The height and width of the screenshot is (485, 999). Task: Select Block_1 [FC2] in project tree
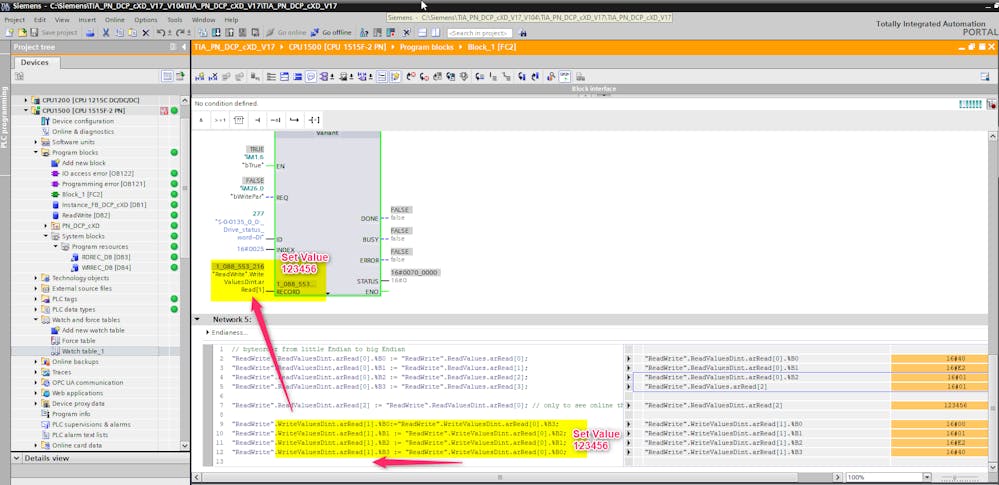[x=82, y=194]
